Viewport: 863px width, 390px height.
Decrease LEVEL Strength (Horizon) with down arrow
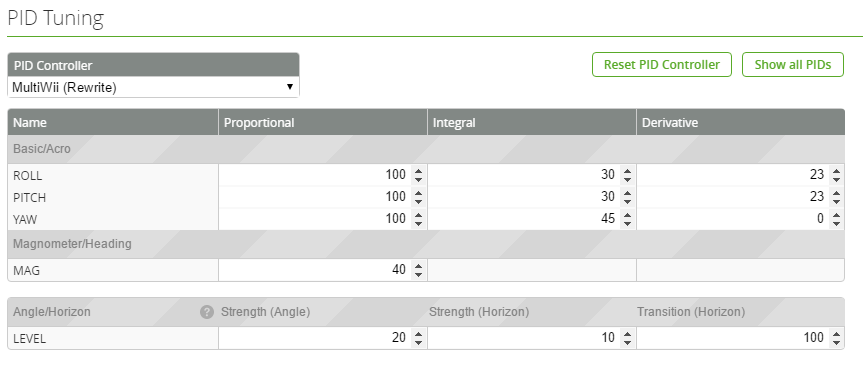627,342
